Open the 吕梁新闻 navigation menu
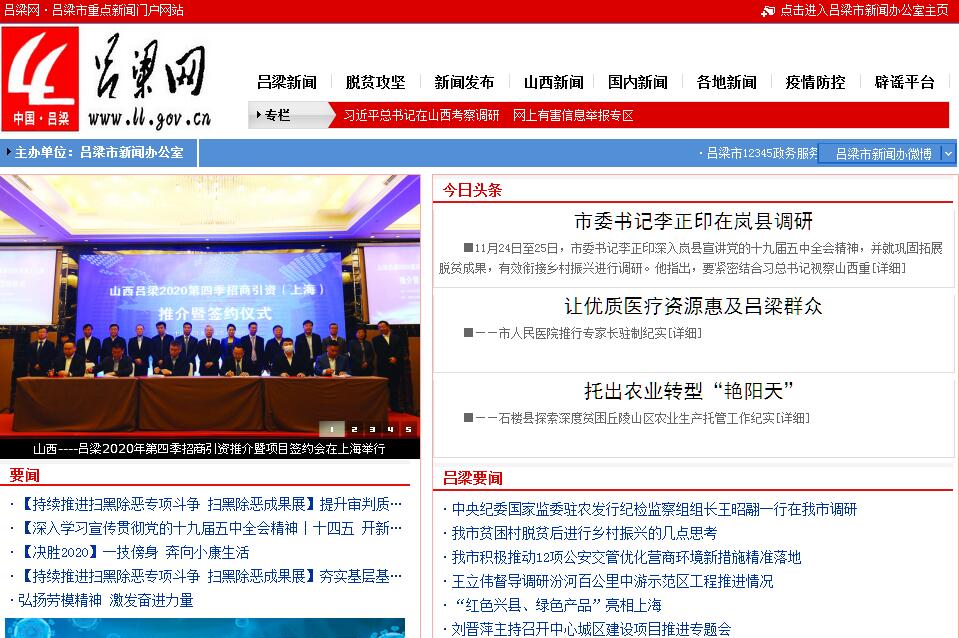 click(x=287, y=82)
